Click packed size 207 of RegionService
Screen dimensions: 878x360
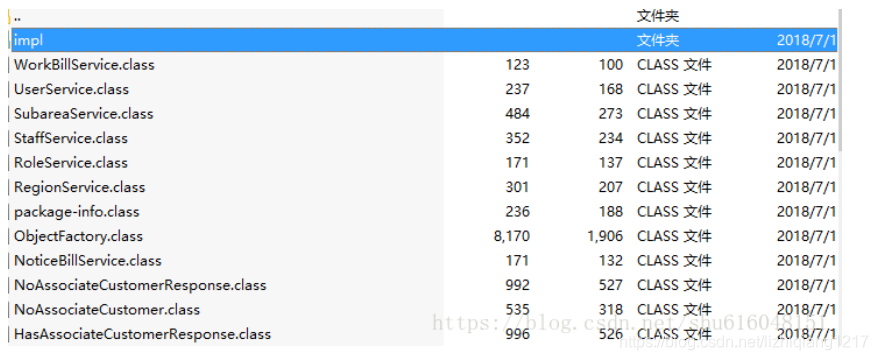pos(610,188)
